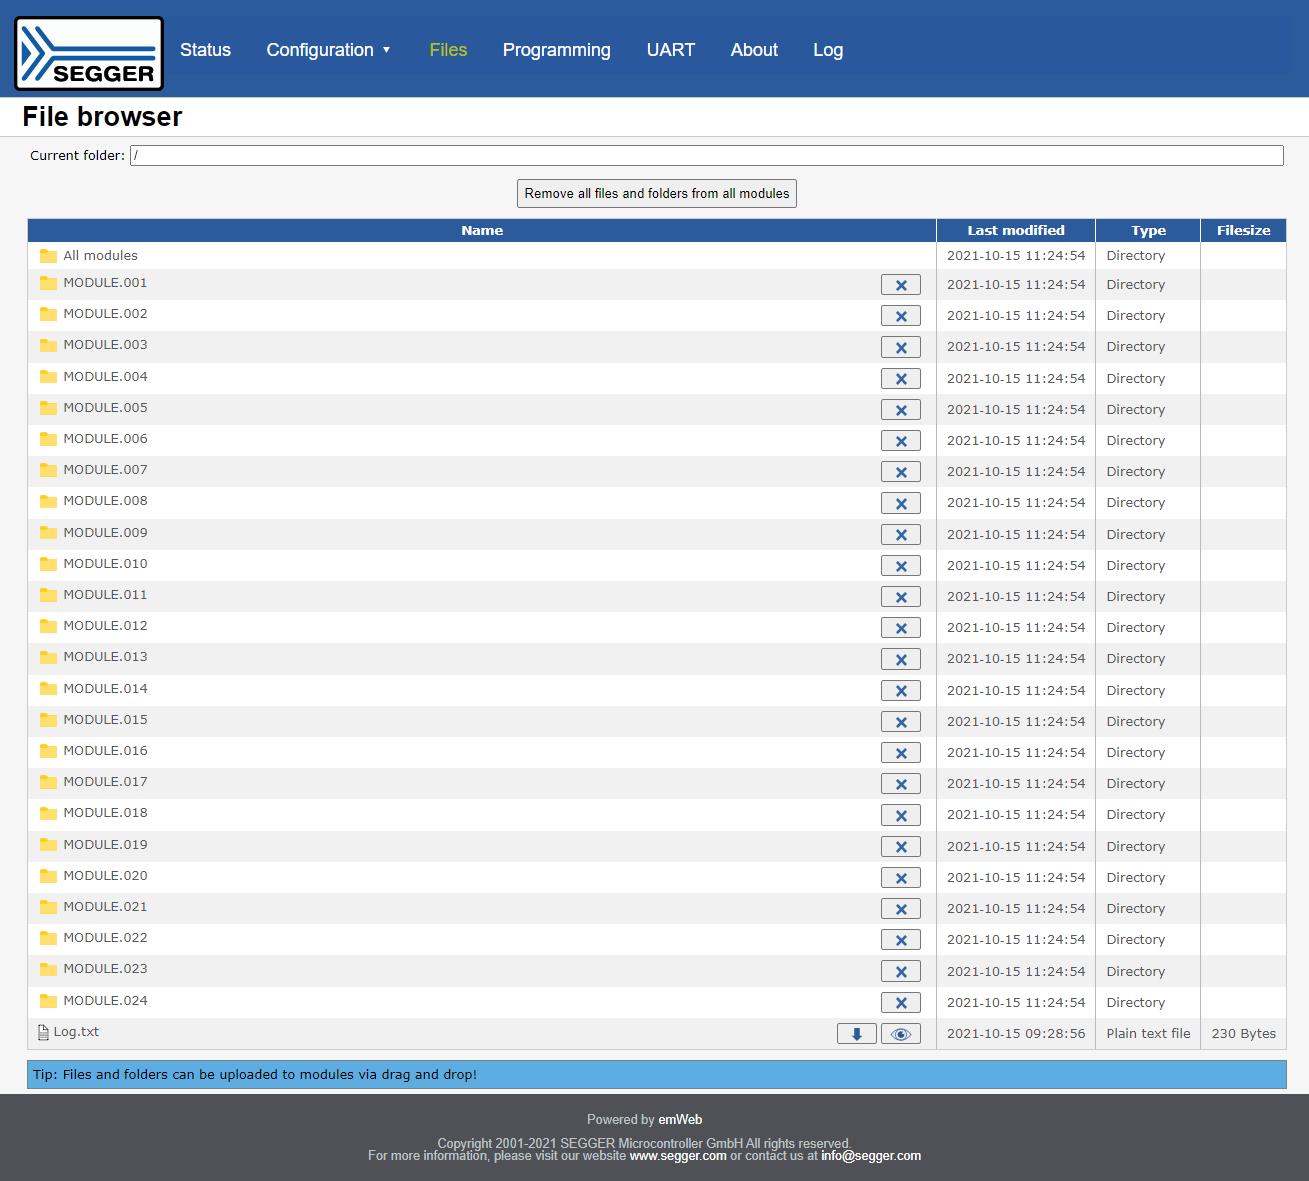Click the Current folder path field
The height and width of the screenshot is (1181, 1309).
[x=706, y=155]
